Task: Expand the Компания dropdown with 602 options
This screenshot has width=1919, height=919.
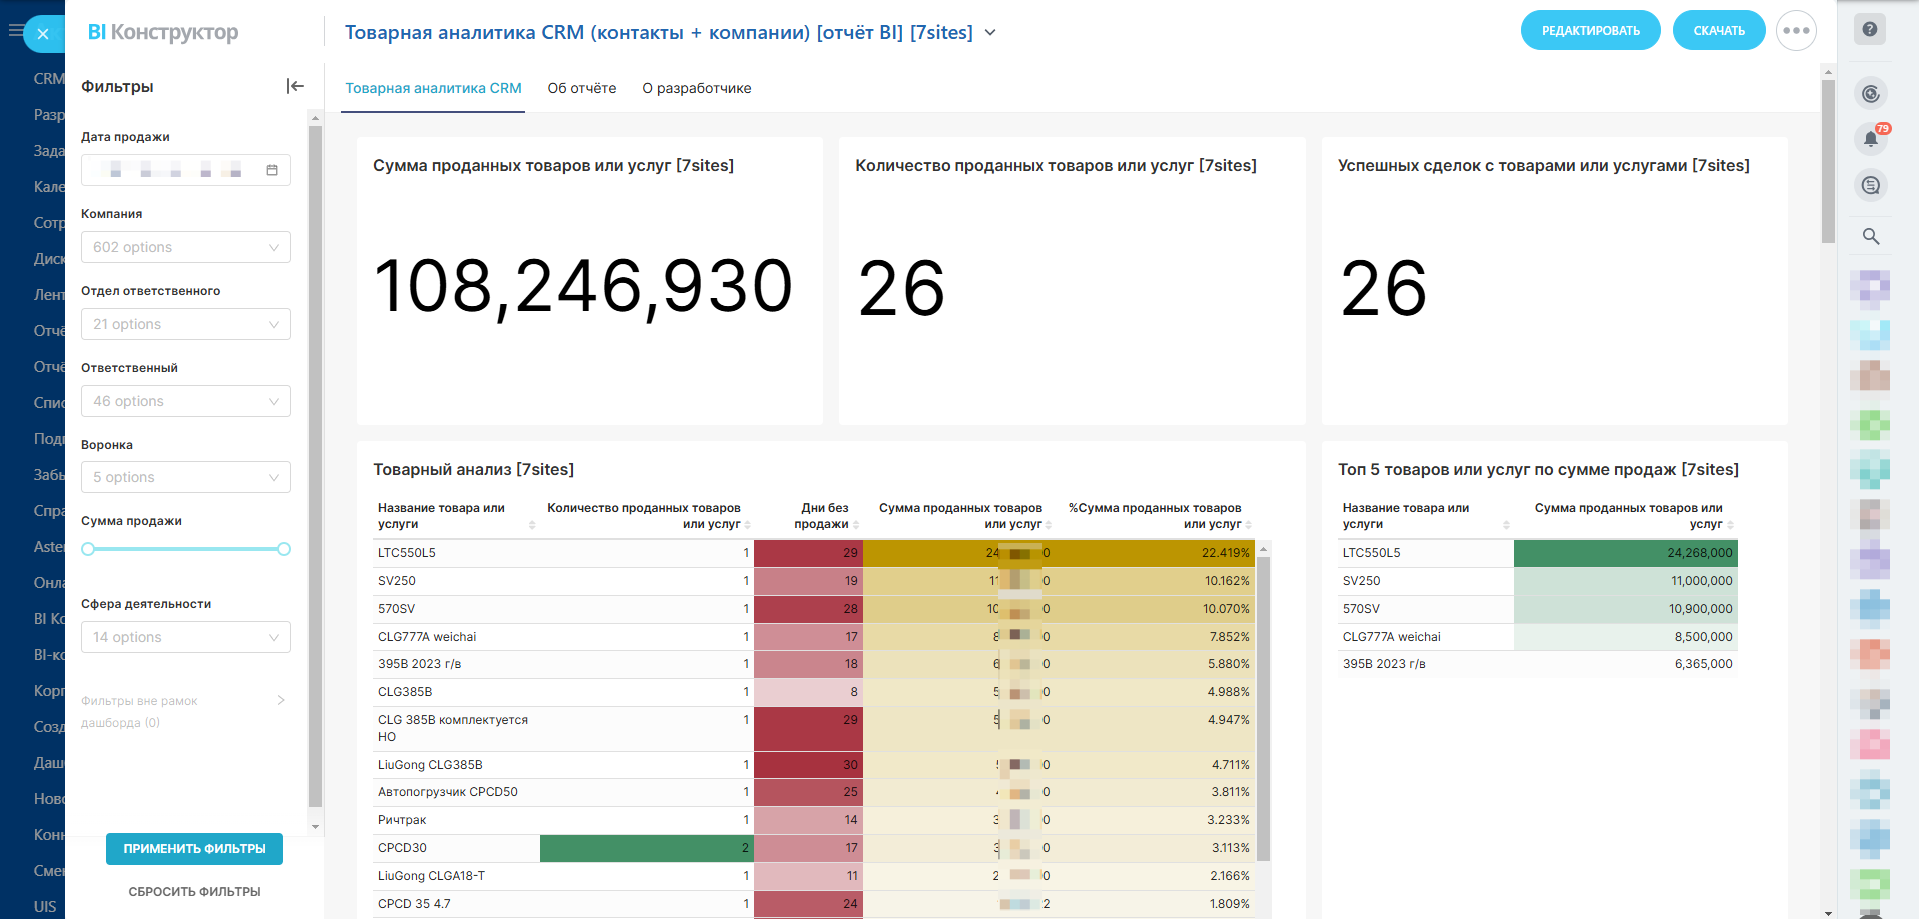Action: tap(186, 247)
